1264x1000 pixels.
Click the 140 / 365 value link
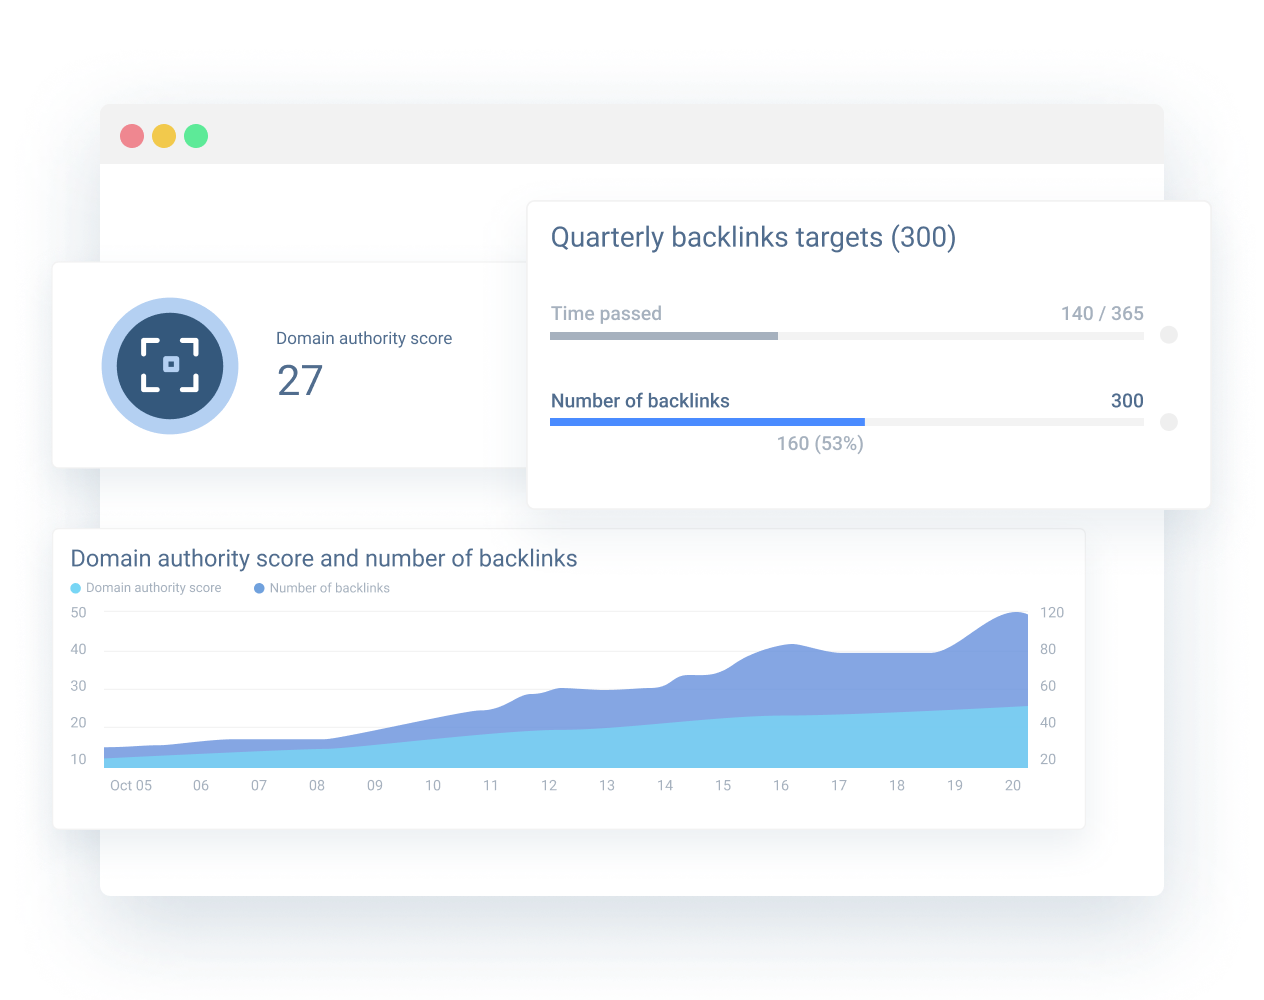pos(1102,313)
